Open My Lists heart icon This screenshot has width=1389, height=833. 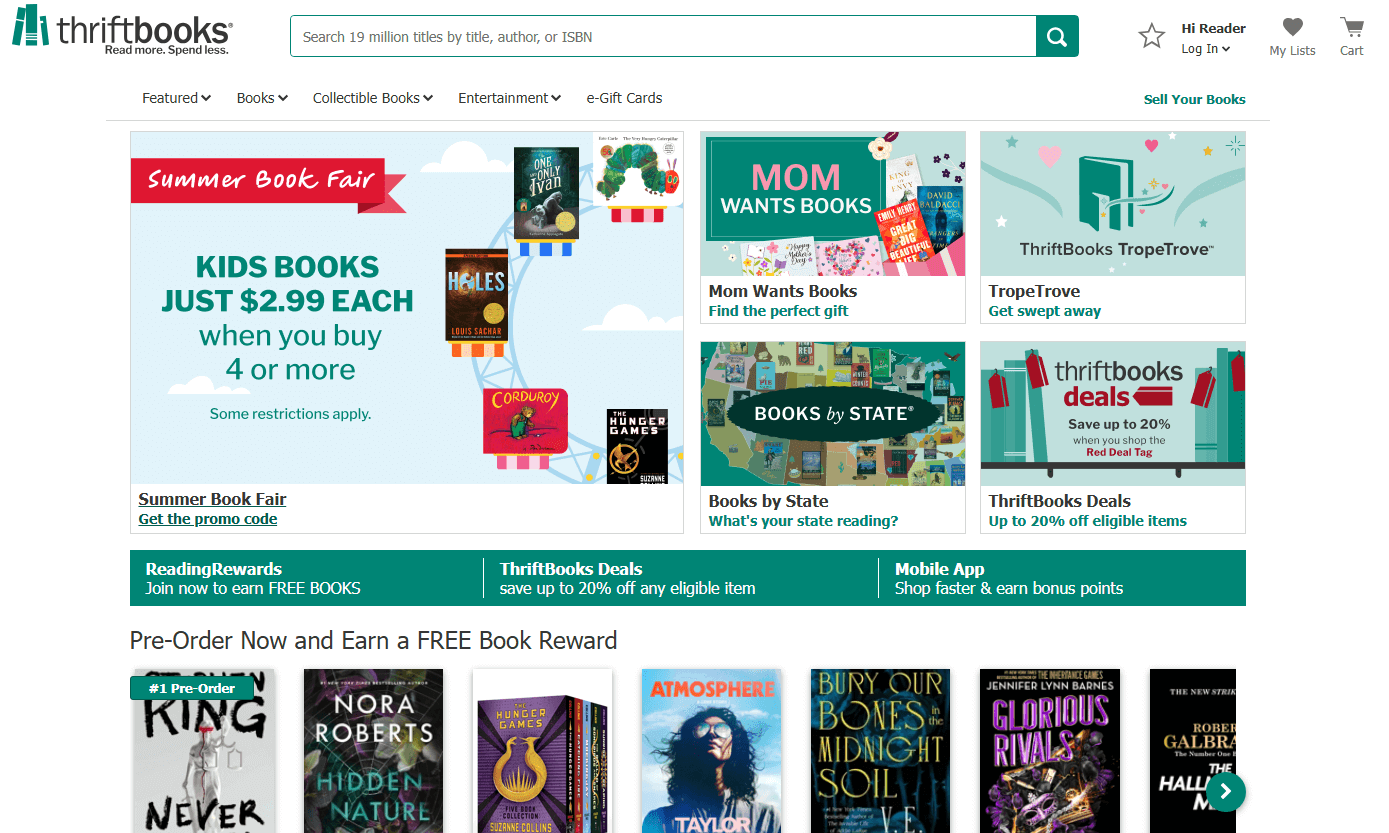[1292, 28]
